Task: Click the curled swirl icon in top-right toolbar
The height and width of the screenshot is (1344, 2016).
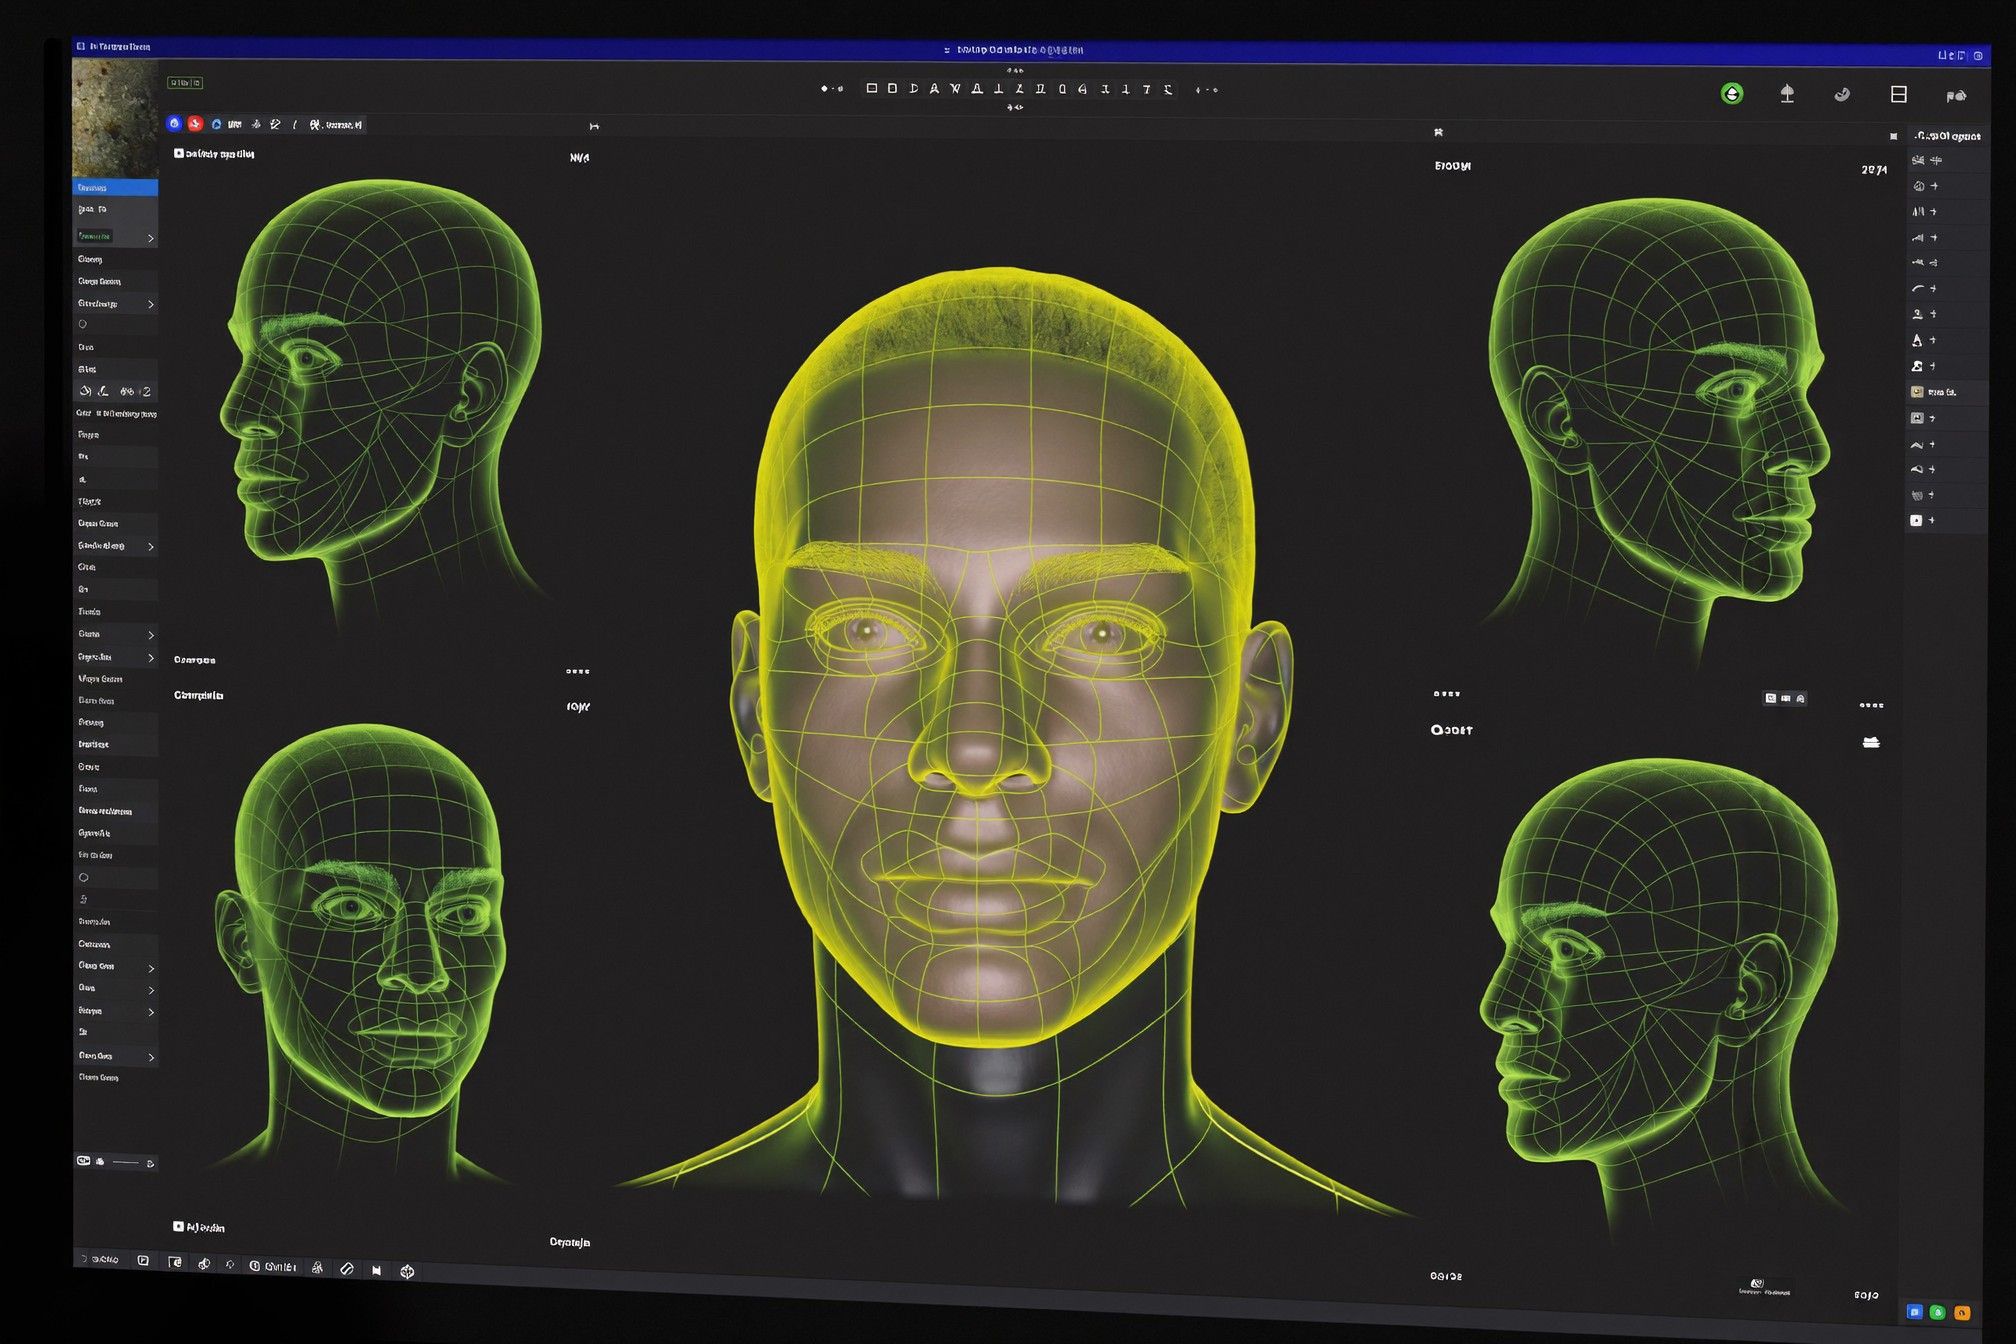Action: tap(1842, 94)
